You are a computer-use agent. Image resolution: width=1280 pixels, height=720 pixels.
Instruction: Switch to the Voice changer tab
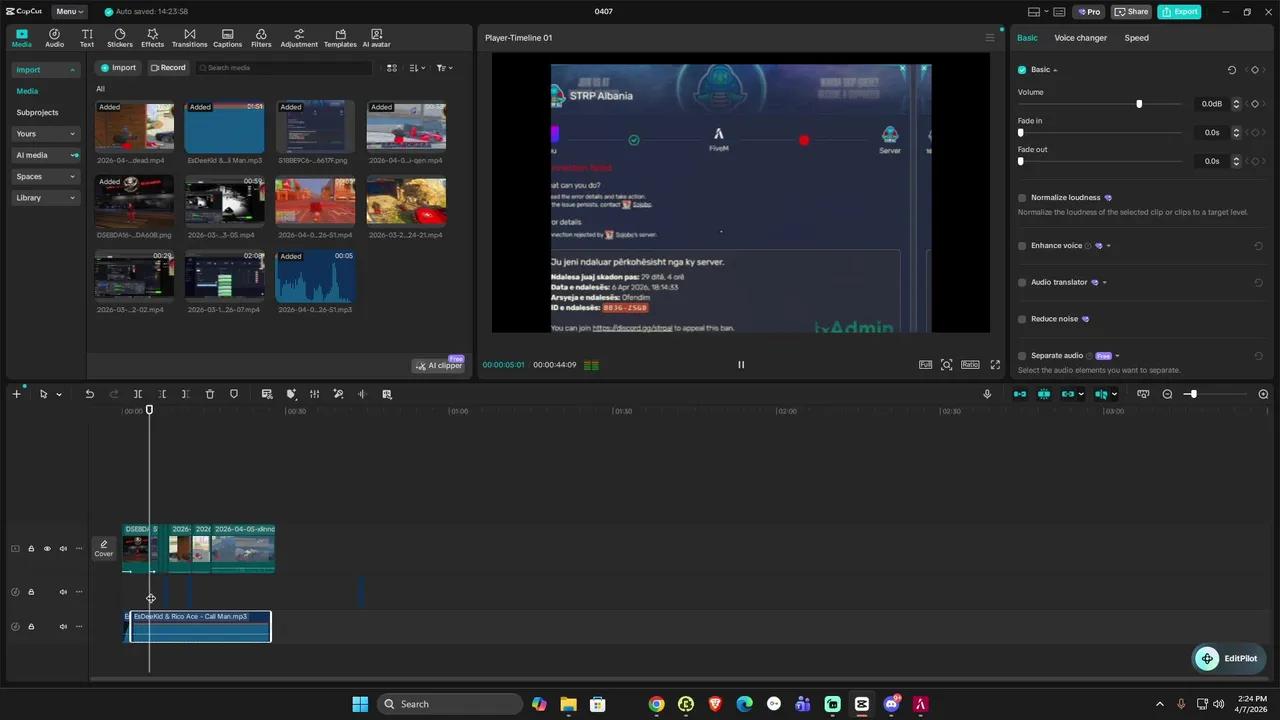coord(1080,37)
